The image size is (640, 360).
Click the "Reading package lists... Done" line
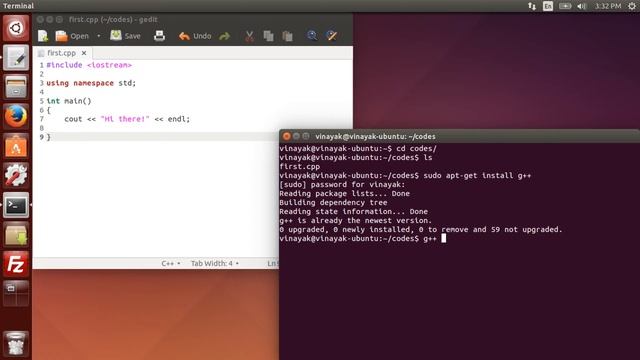[x=344, y=193]
